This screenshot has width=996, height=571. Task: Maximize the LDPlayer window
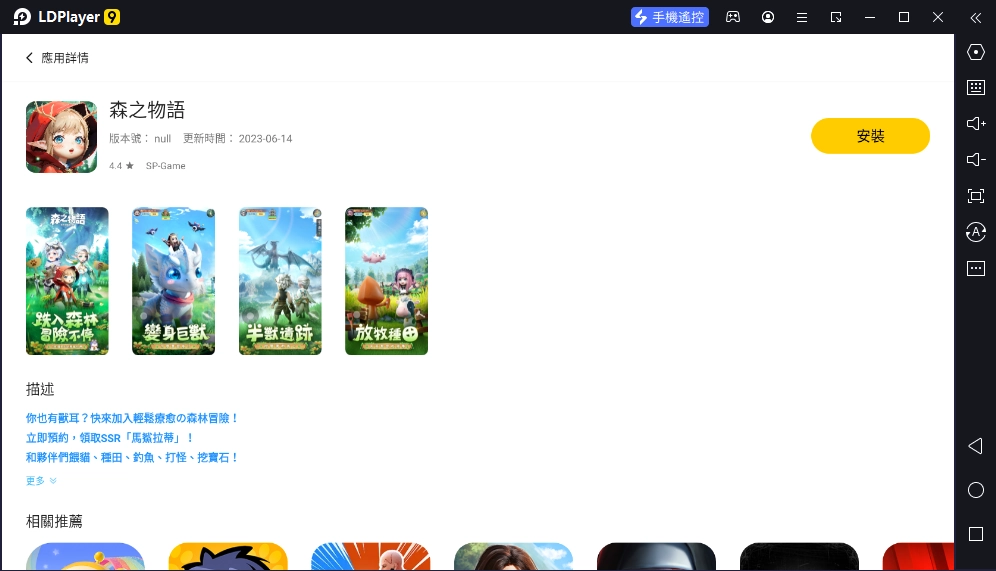pos(904,17)
